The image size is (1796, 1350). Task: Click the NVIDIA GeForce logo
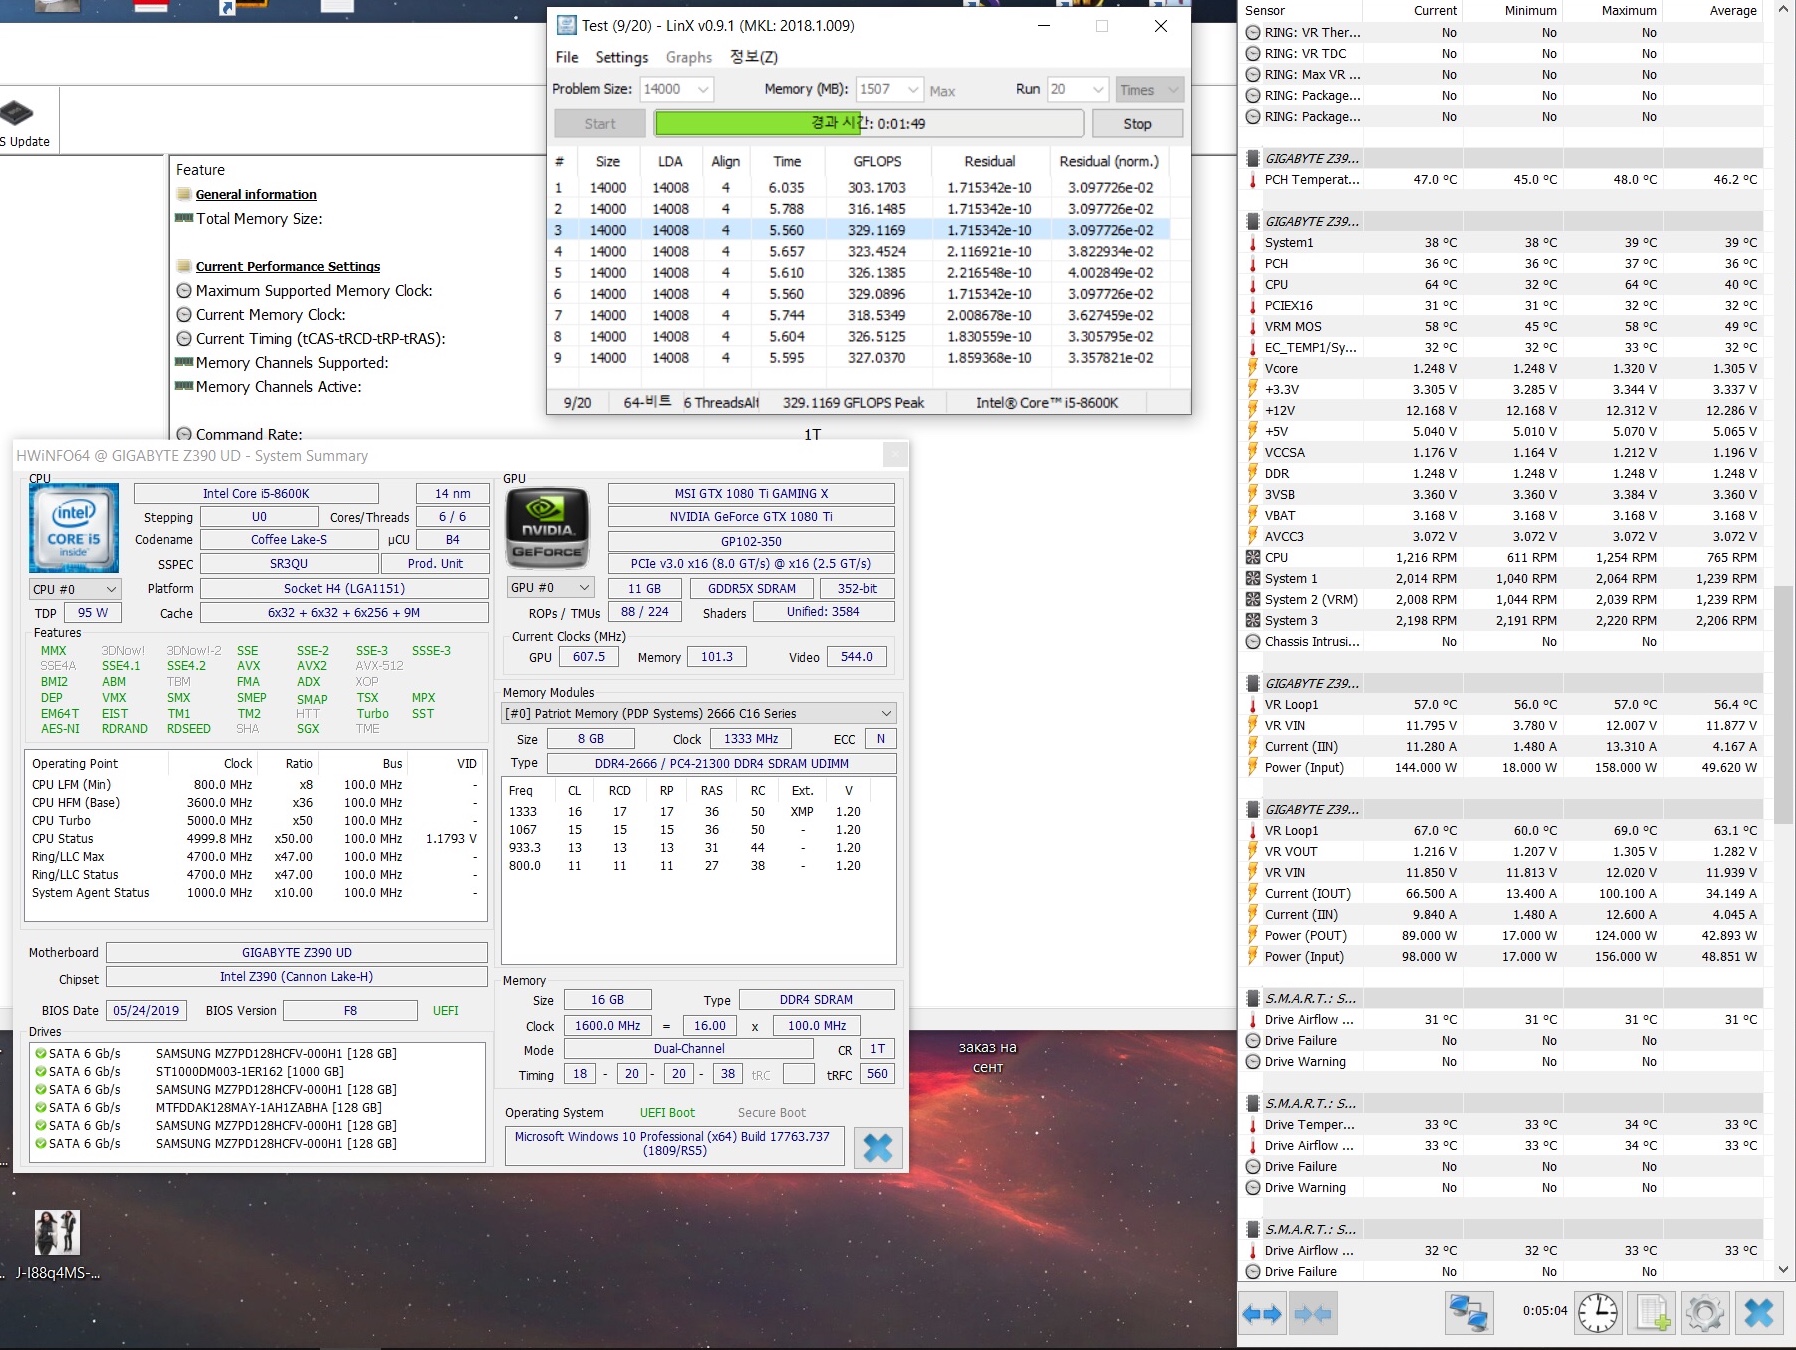(x=547, y=528)
